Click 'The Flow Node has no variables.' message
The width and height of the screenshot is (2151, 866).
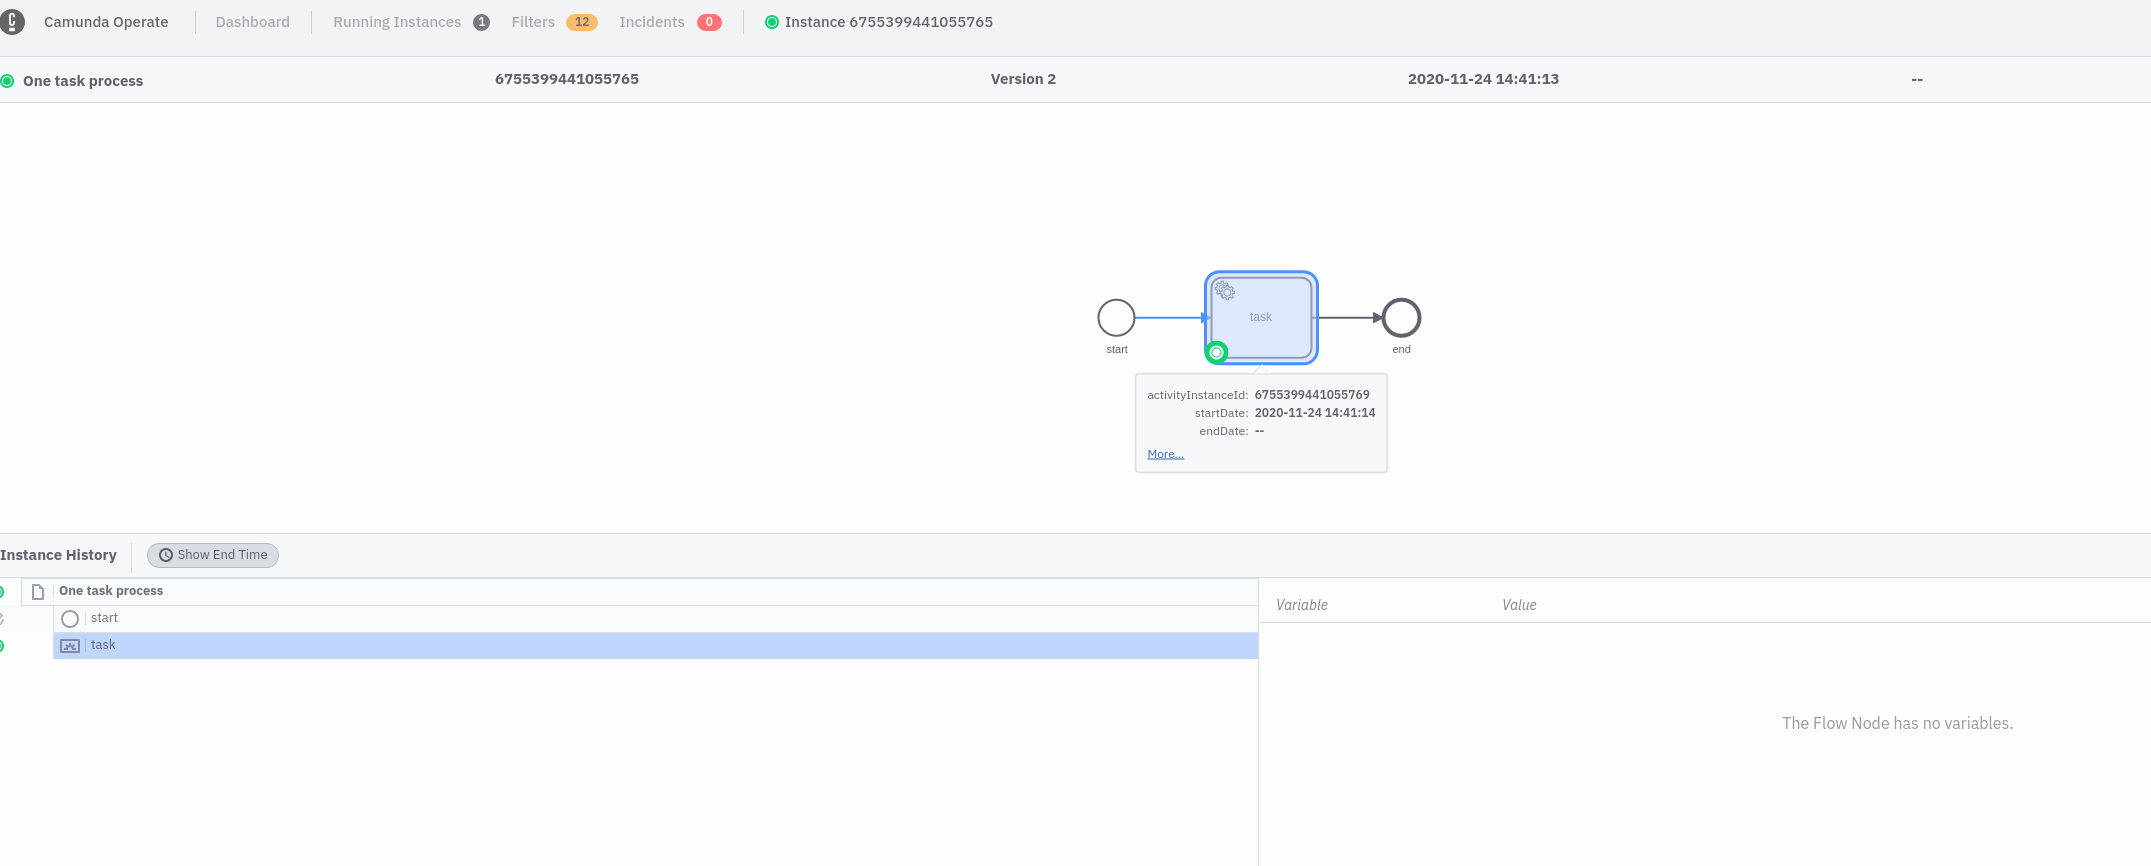1897,723
